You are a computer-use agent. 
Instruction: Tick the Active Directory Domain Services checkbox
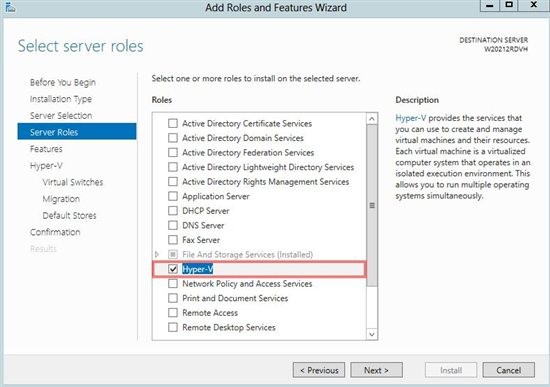pos(173,138)
